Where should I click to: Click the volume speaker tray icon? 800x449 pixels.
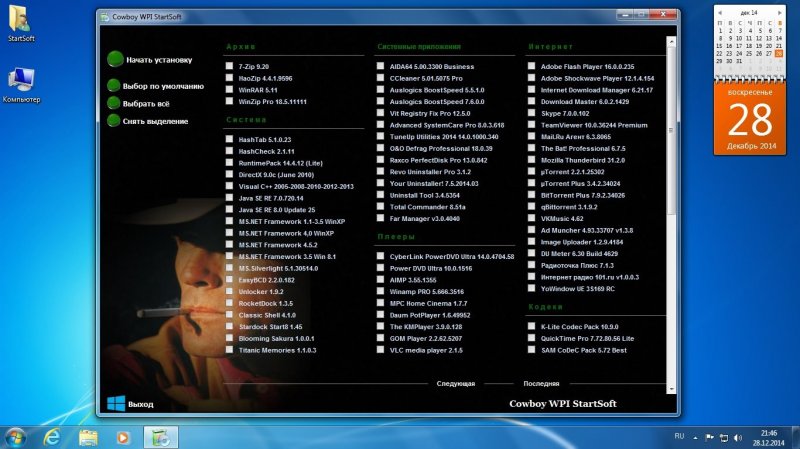pos(738,438)
